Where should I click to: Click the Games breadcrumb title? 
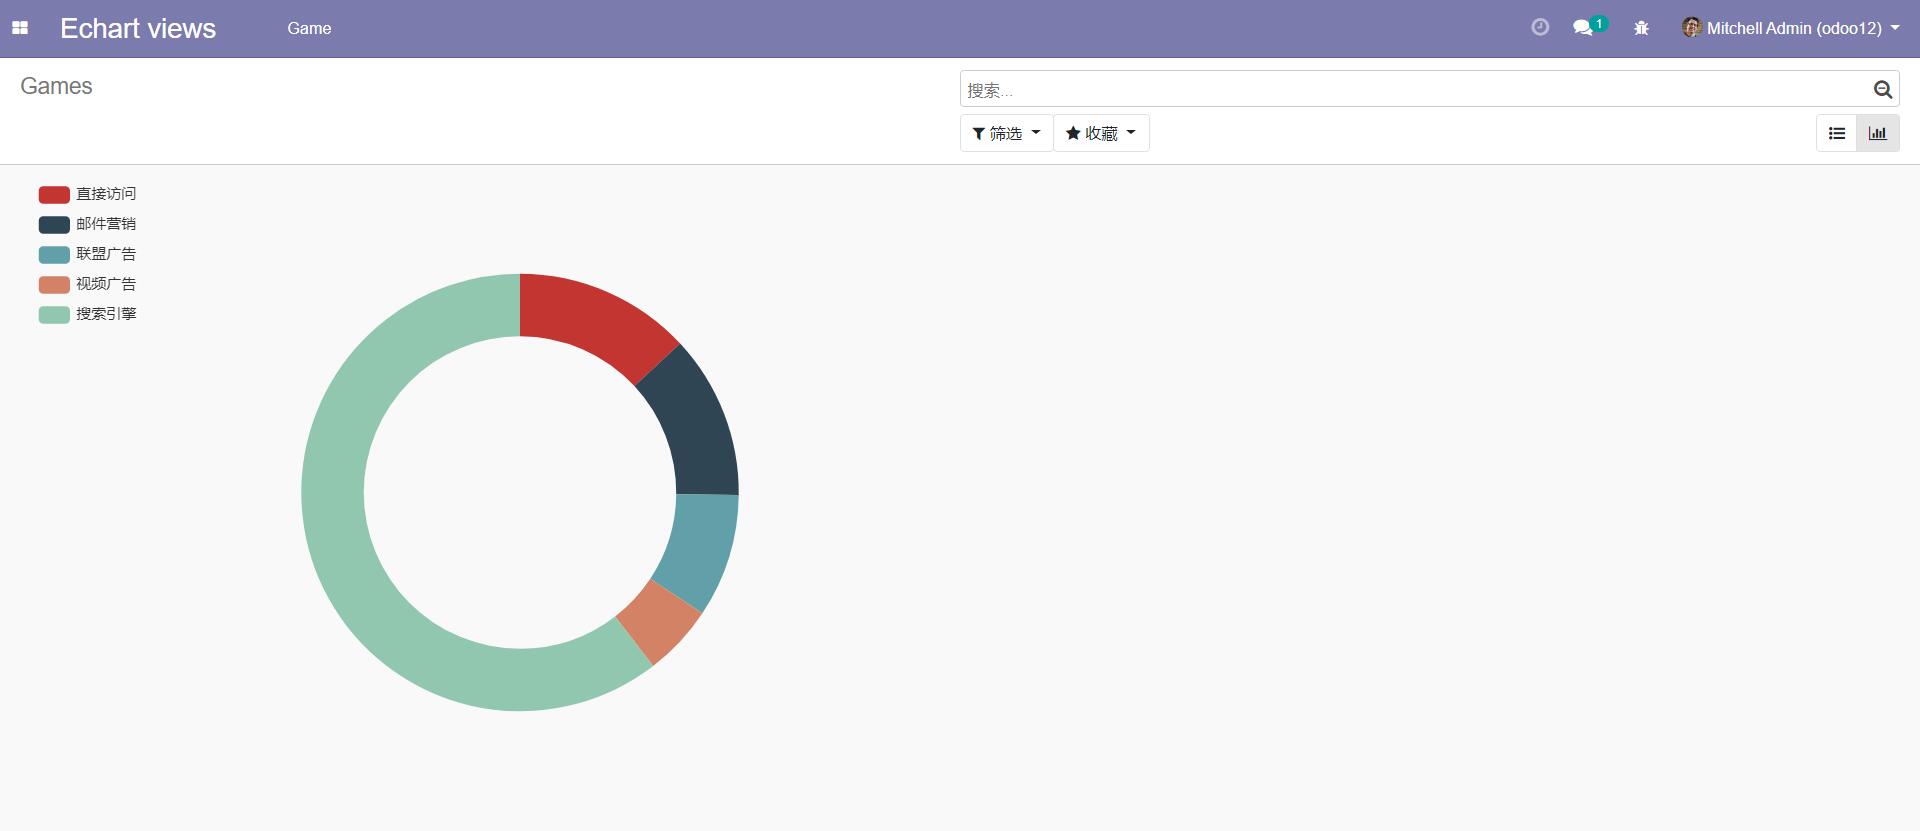click(56, 86)
